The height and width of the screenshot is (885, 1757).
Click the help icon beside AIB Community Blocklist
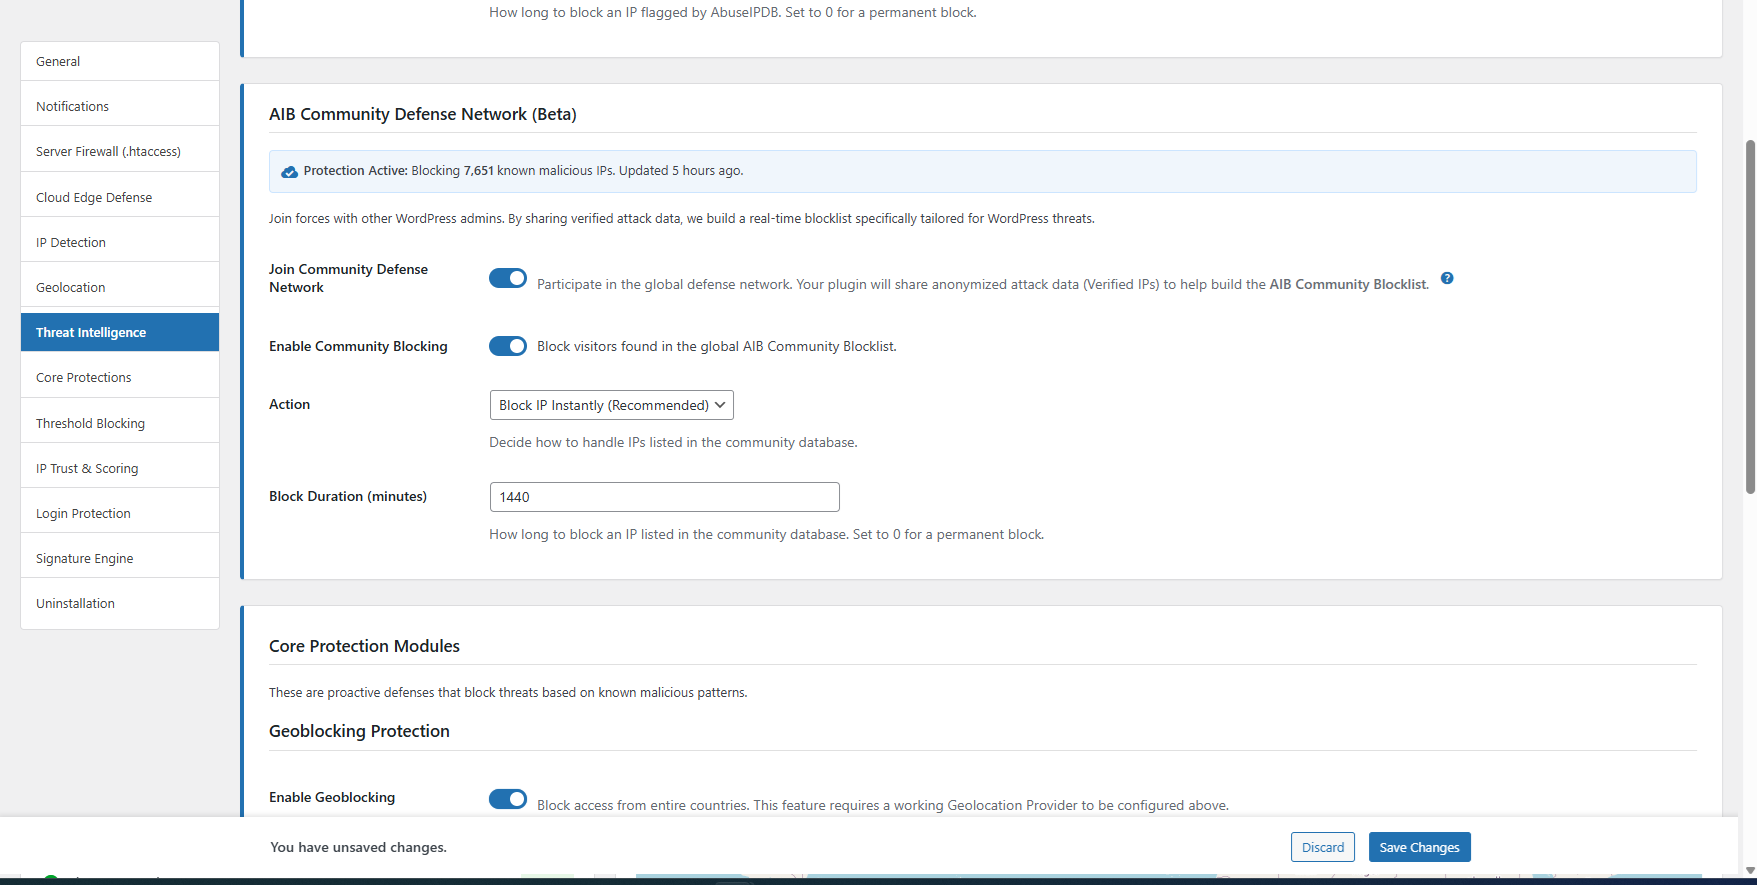coord(1447,278)
